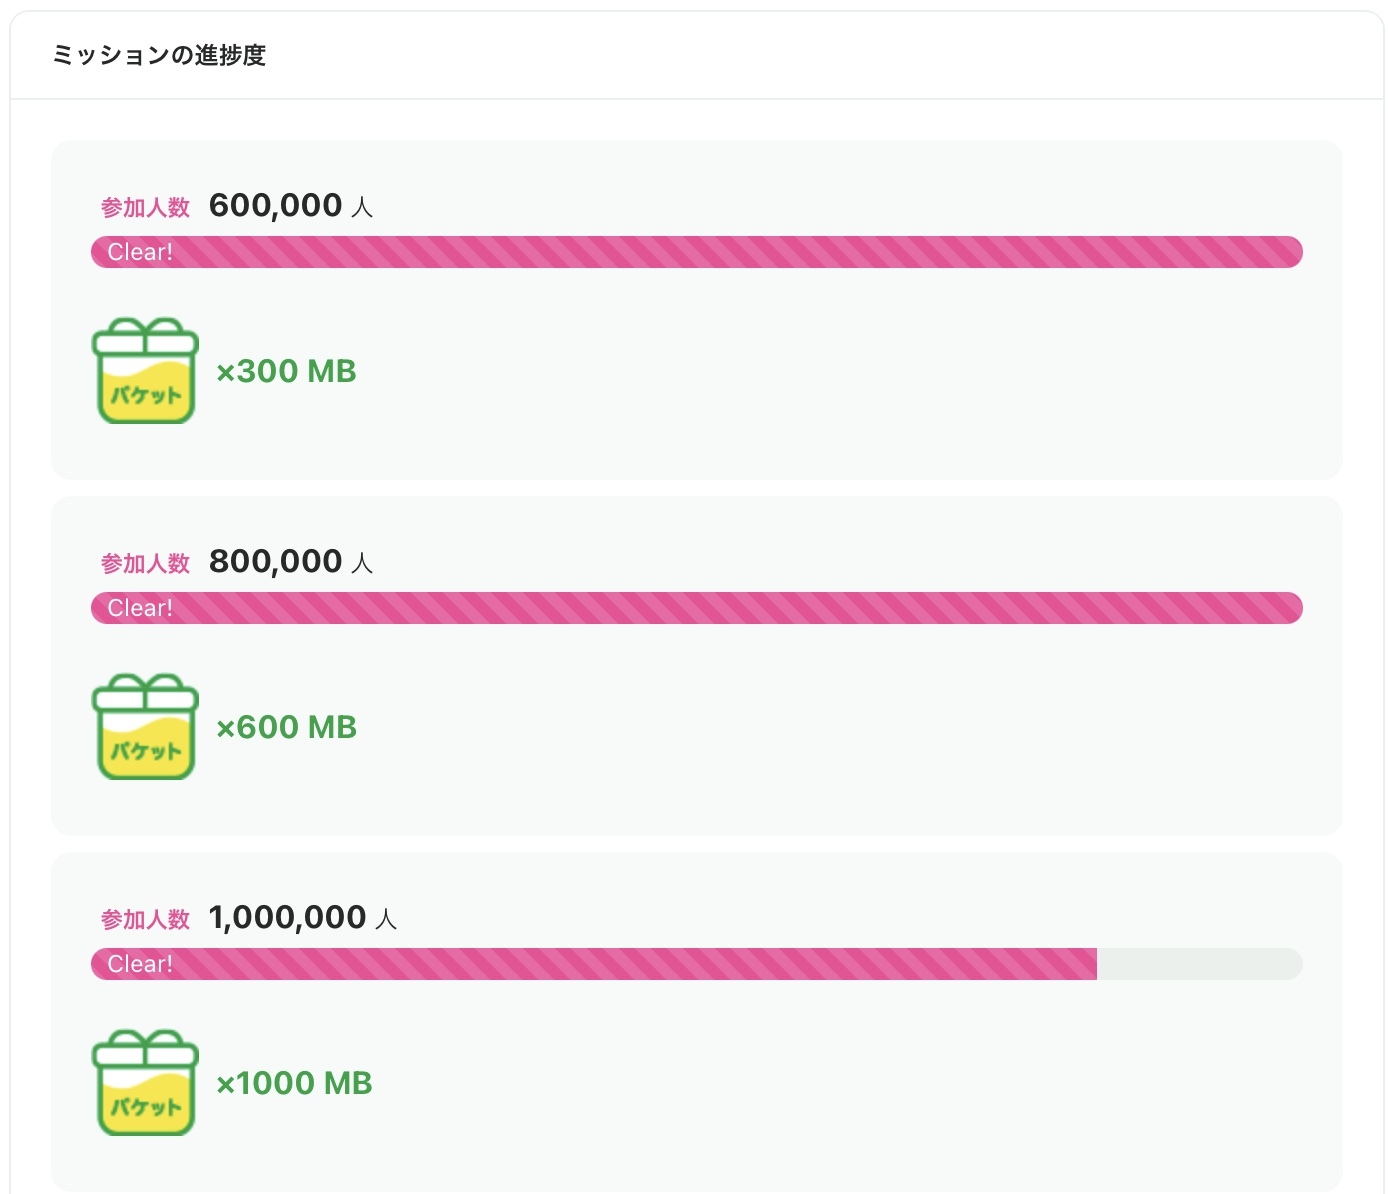Click the 600,000 participants progress bar
Viewport: 1388px width, 1194px height.
click(x=696, y=252)
